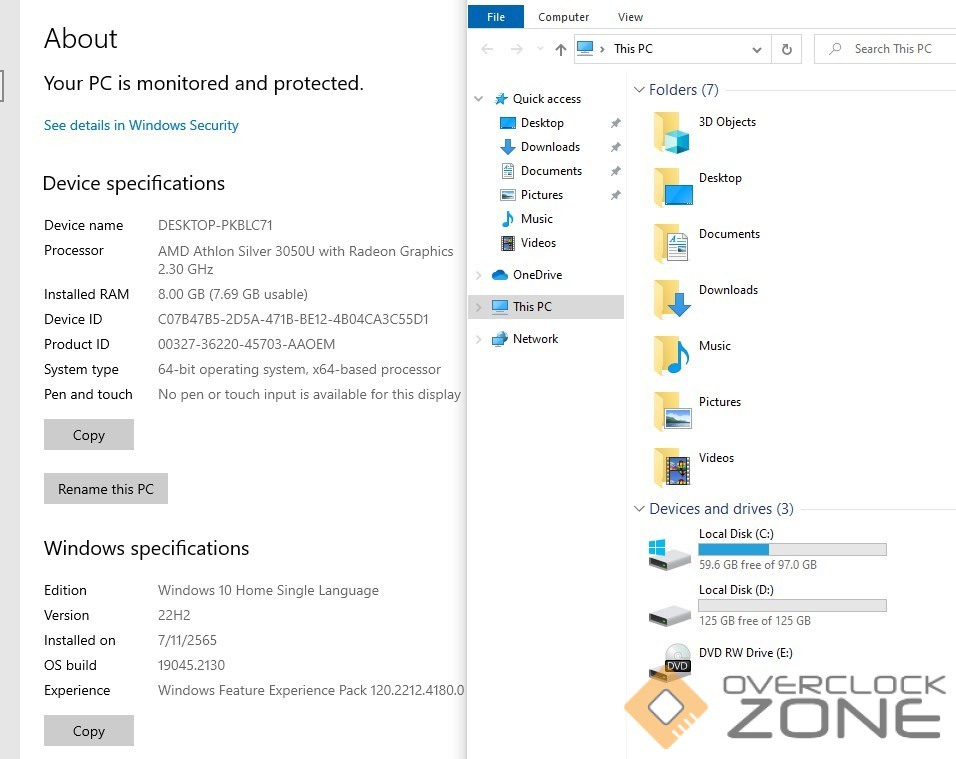Click the This PC address bar path
This screenshot has height=759, width=956.
[633, 49]
